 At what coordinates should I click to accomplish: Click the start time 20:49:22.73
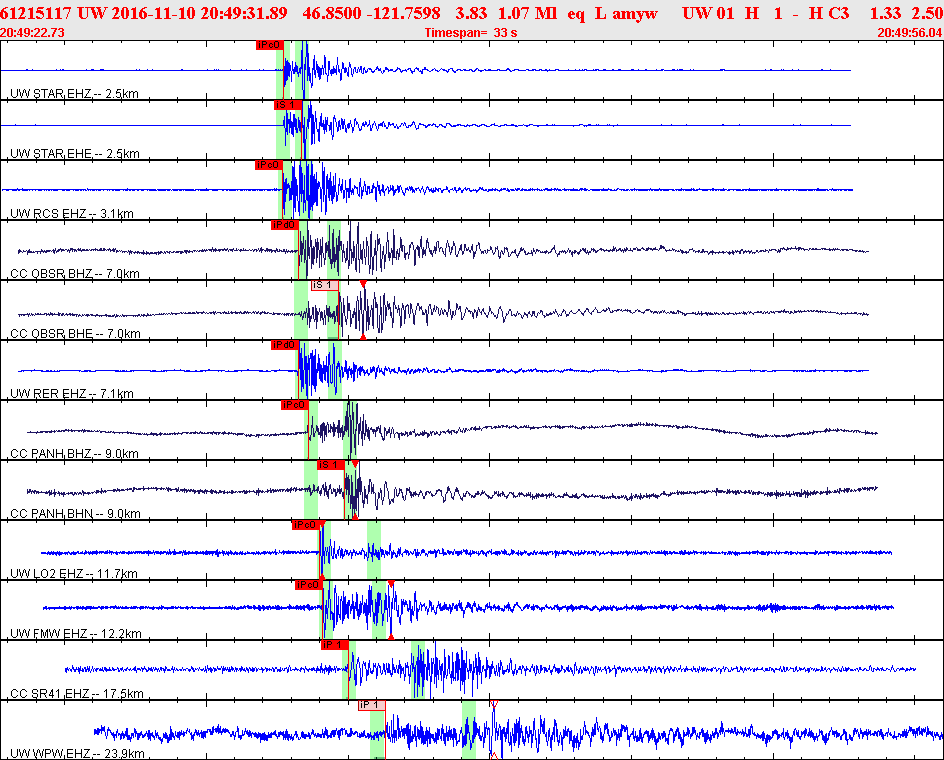coord(33,33)
